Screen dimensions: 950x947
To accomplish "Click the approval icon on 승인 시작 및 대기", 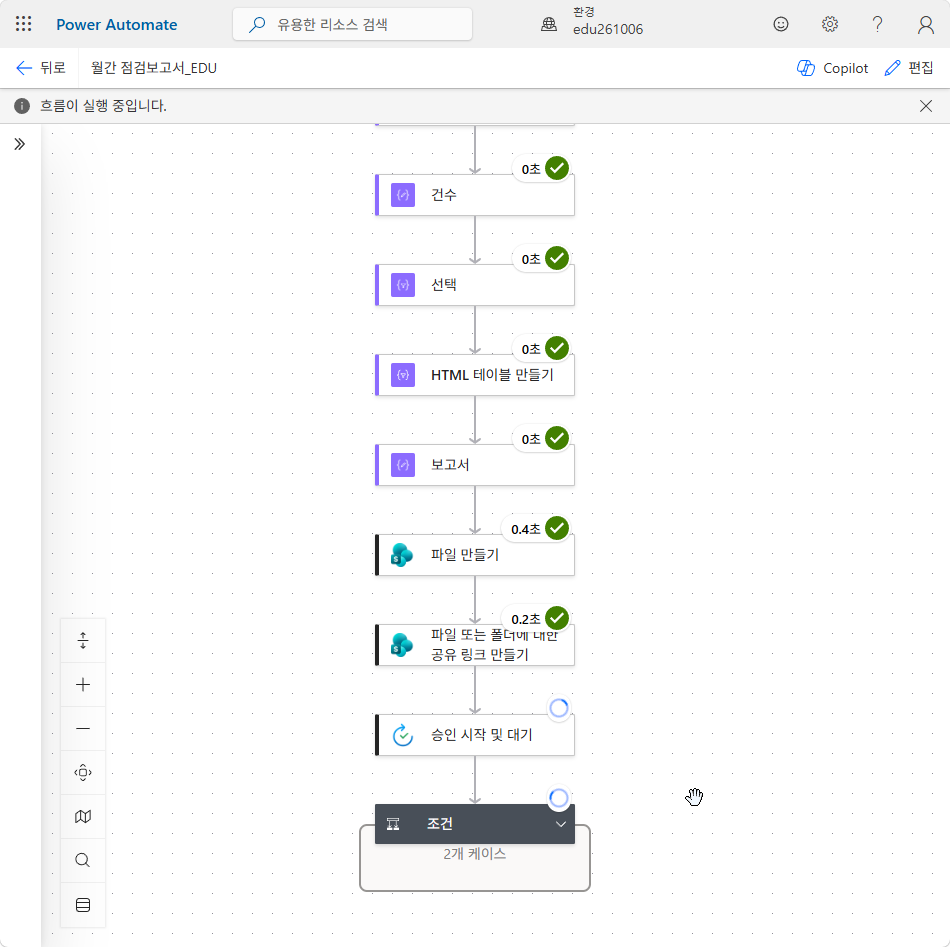I will [403, 735].
